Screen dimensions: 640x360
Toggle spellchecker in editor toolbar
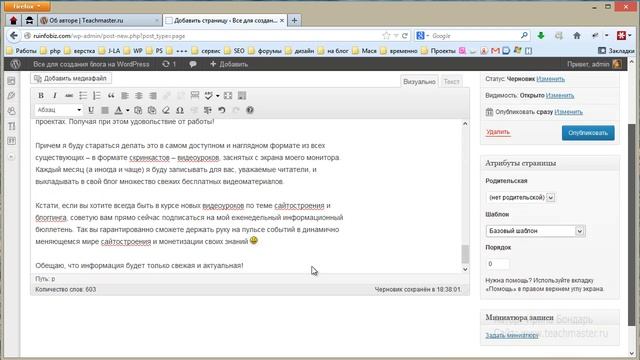pyautogui.click(x=209, y=96)
